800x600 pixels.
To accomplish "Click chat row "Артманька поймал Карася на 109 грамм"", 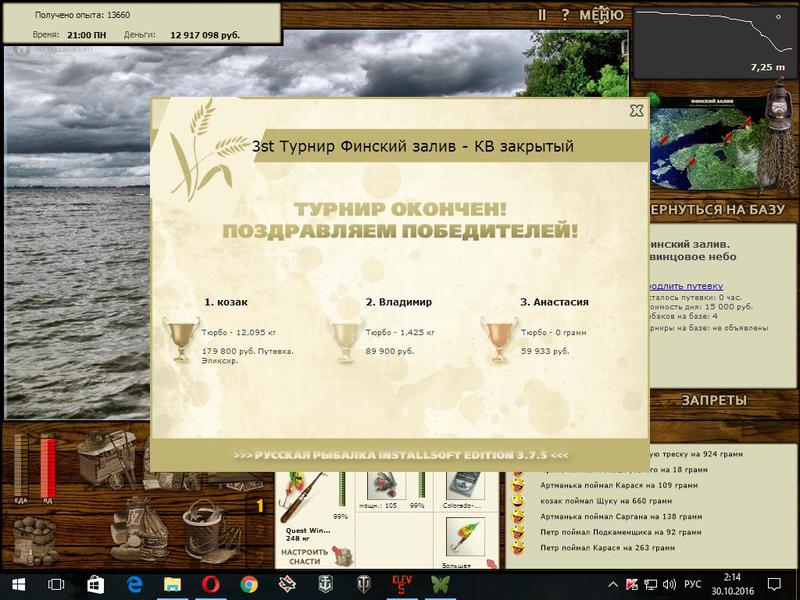I will point(619,485).
